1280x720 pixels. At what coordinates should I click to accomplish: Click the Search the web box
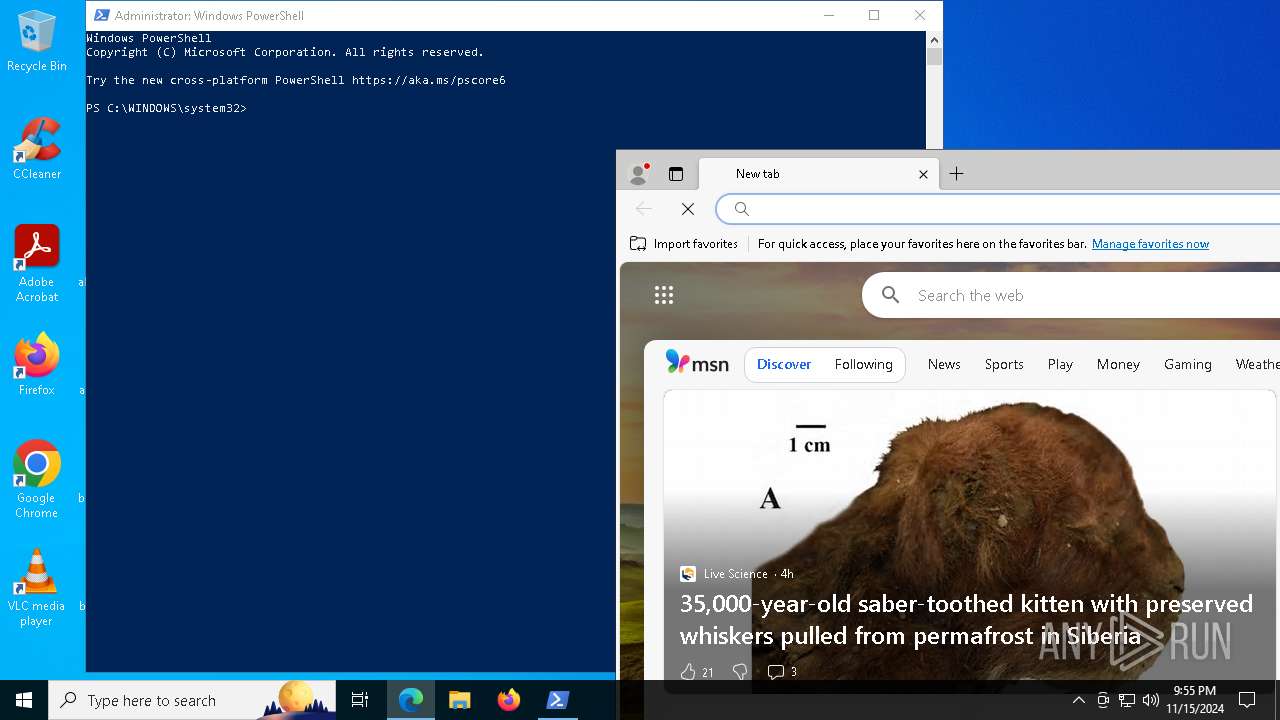pyautogui.click(x=1071, y=295)
